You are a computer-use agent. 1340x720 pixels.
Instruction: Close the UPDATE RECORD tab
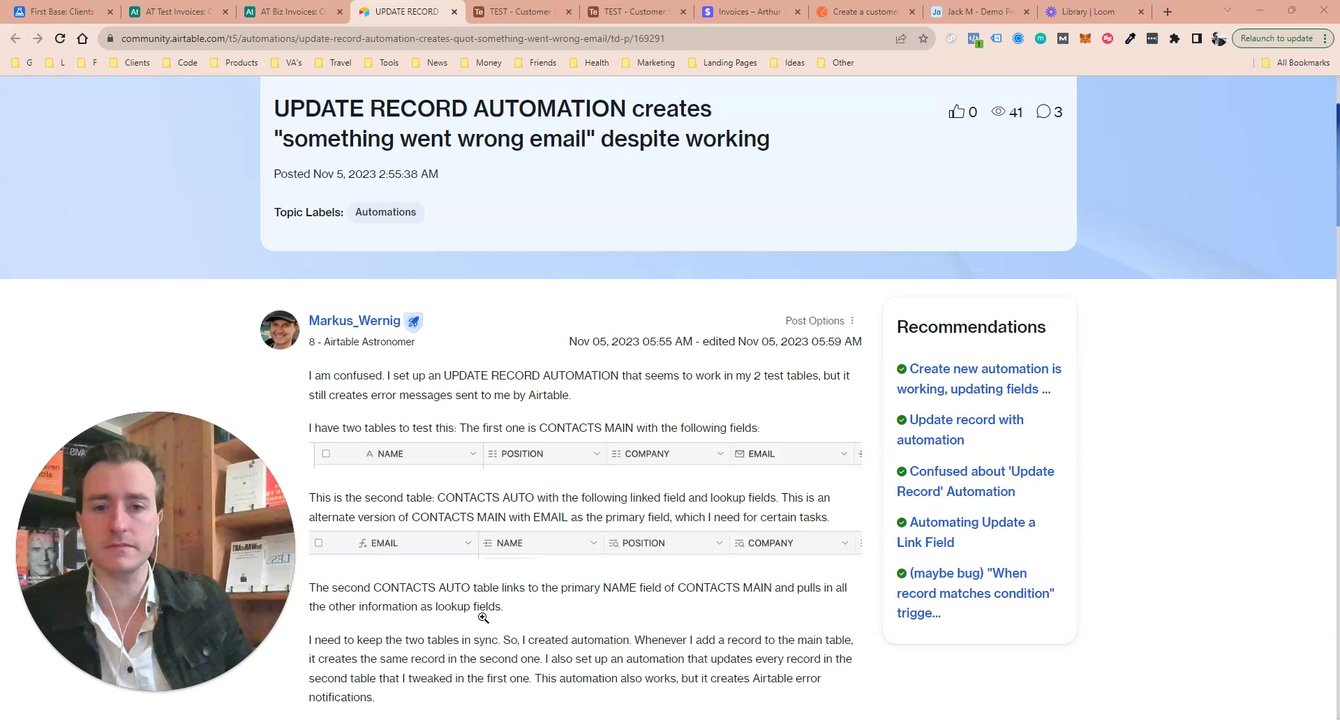point(455,12)
